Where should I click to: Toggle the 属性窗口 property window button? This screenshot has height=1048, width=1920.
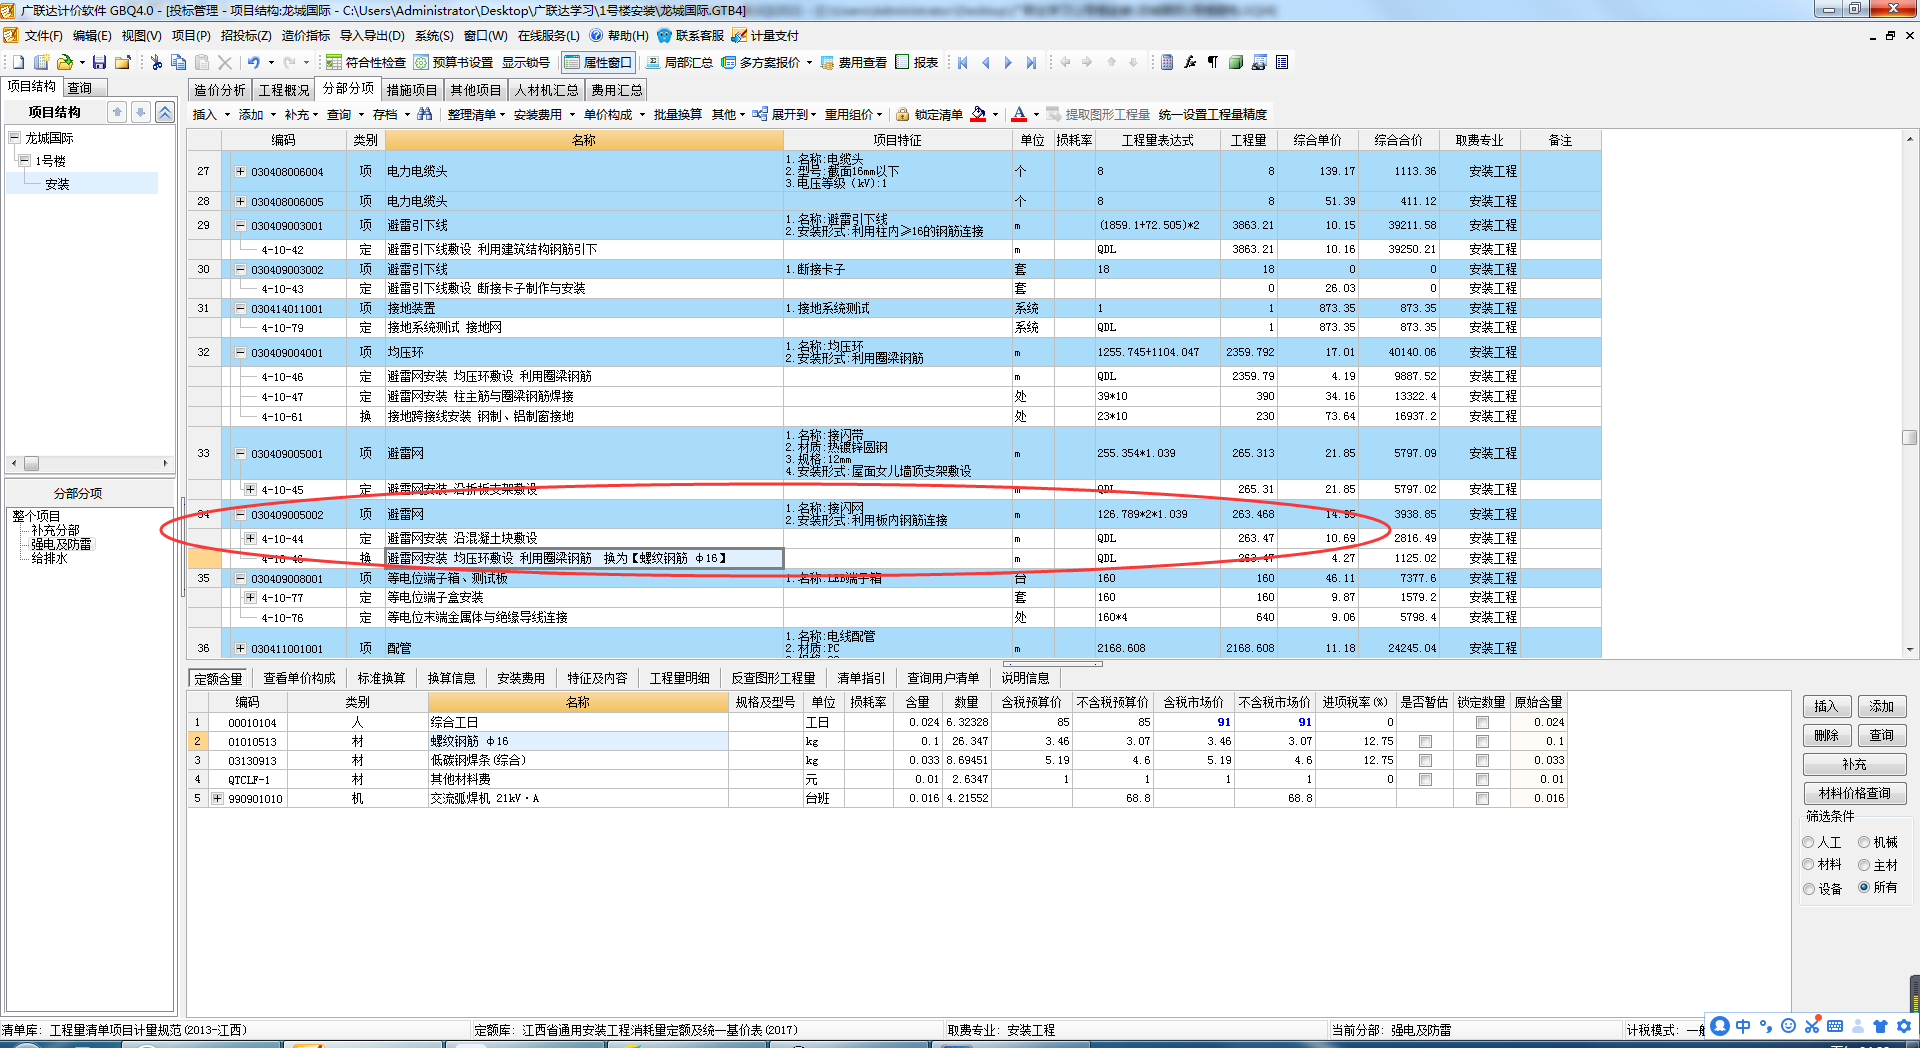pyautogui.click(x=598, y=62)
